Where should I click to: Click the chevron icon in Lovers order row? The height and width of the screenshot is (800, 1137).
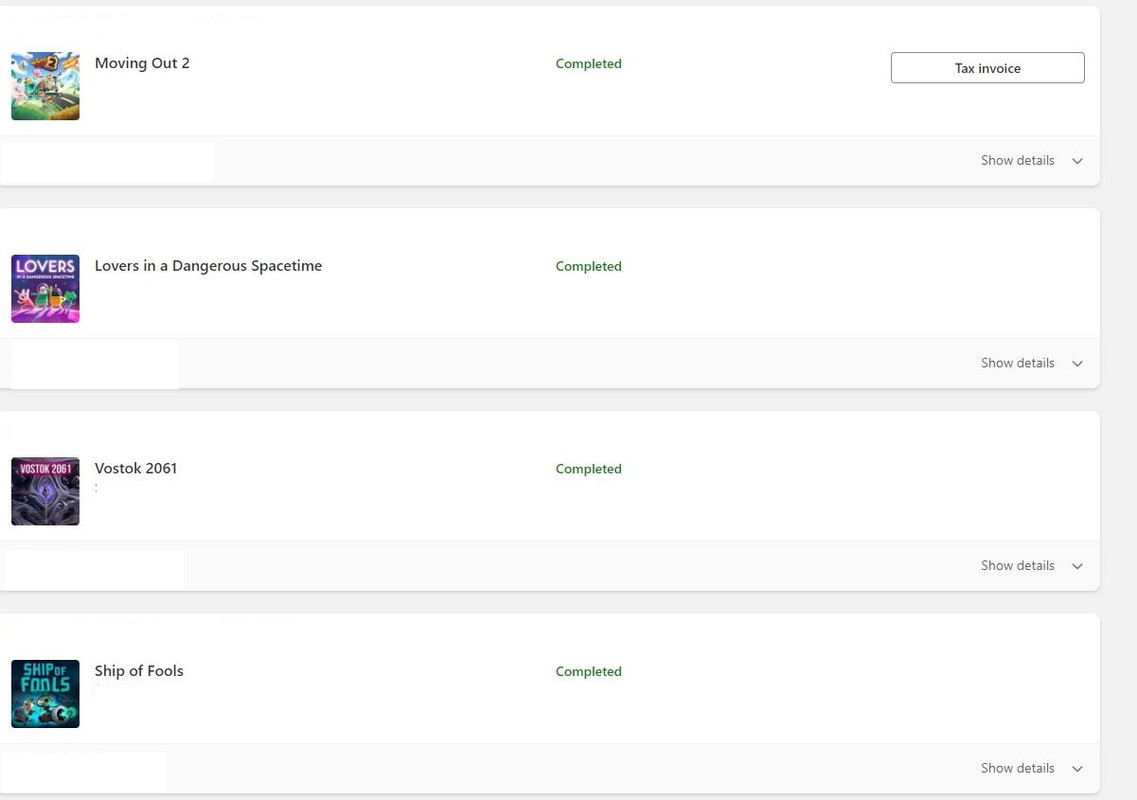1077,363
